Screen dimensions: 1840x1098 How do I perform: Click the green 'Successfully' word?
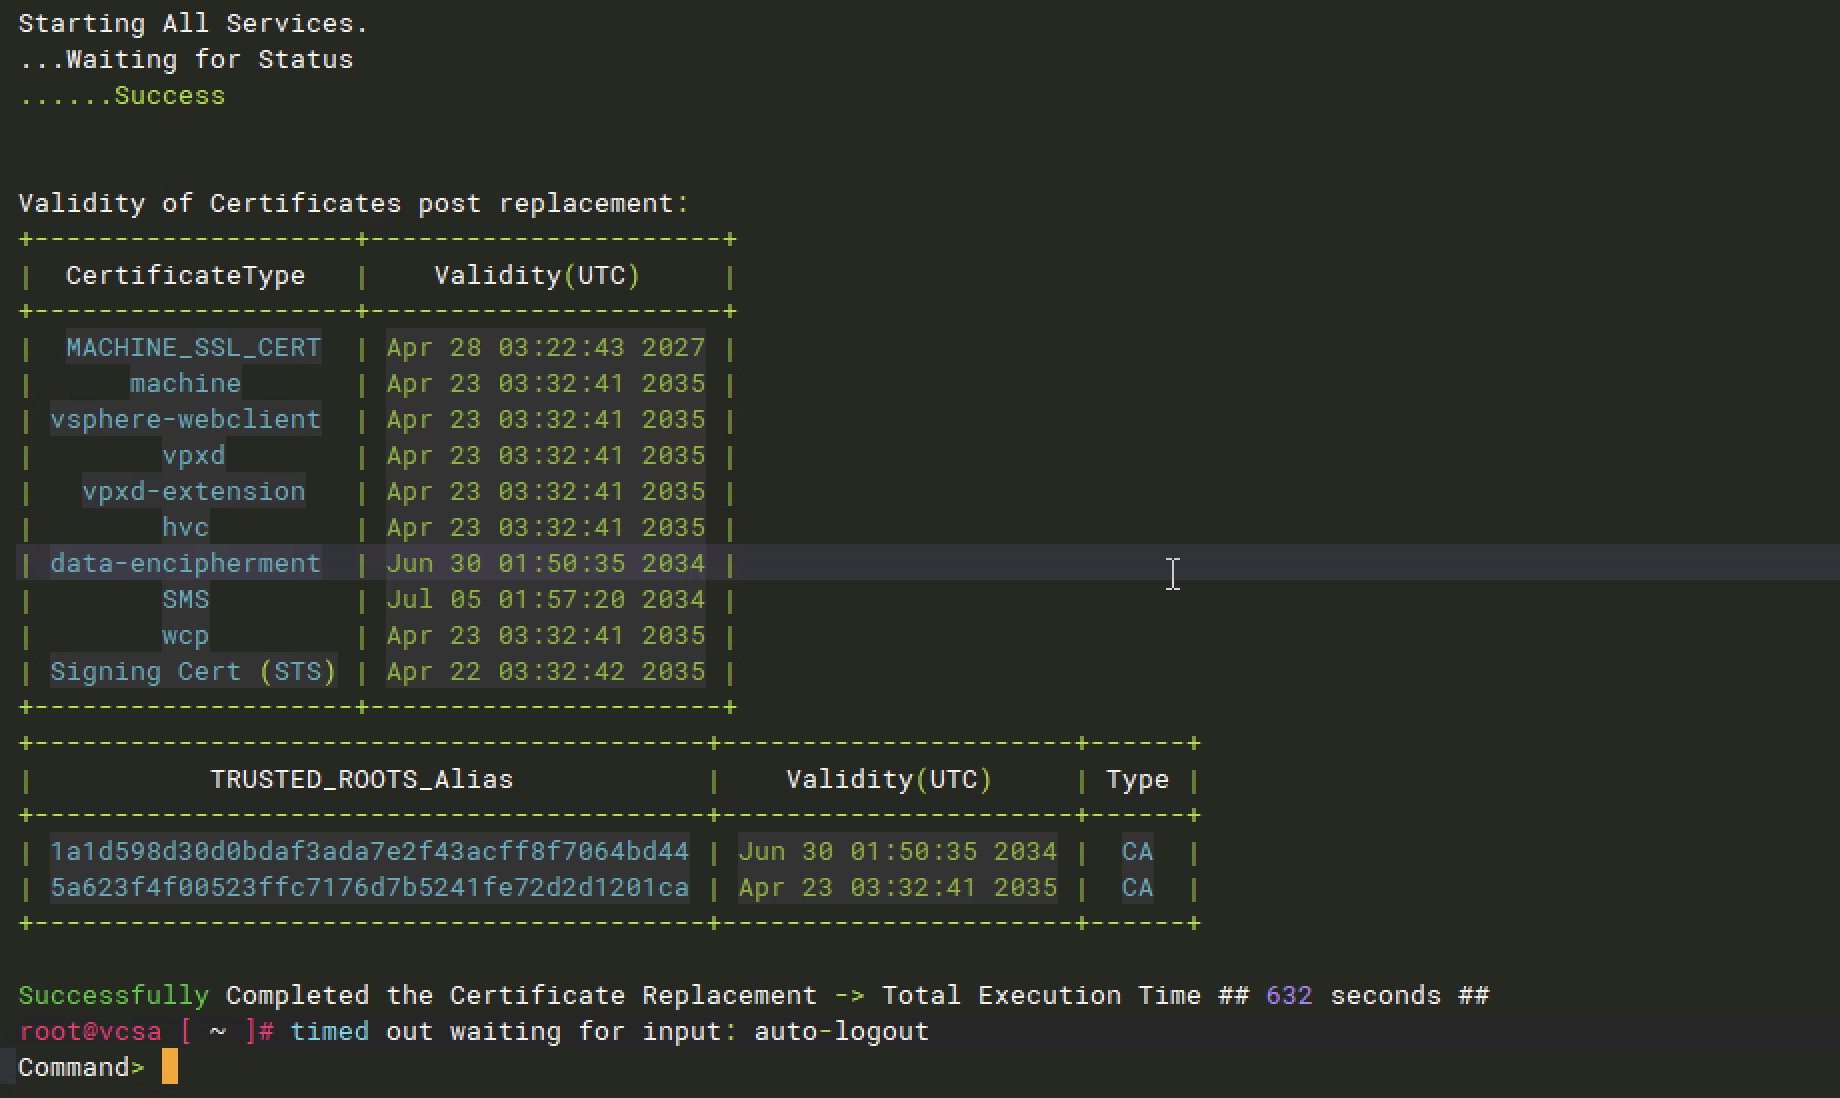(x=114, y=995)
